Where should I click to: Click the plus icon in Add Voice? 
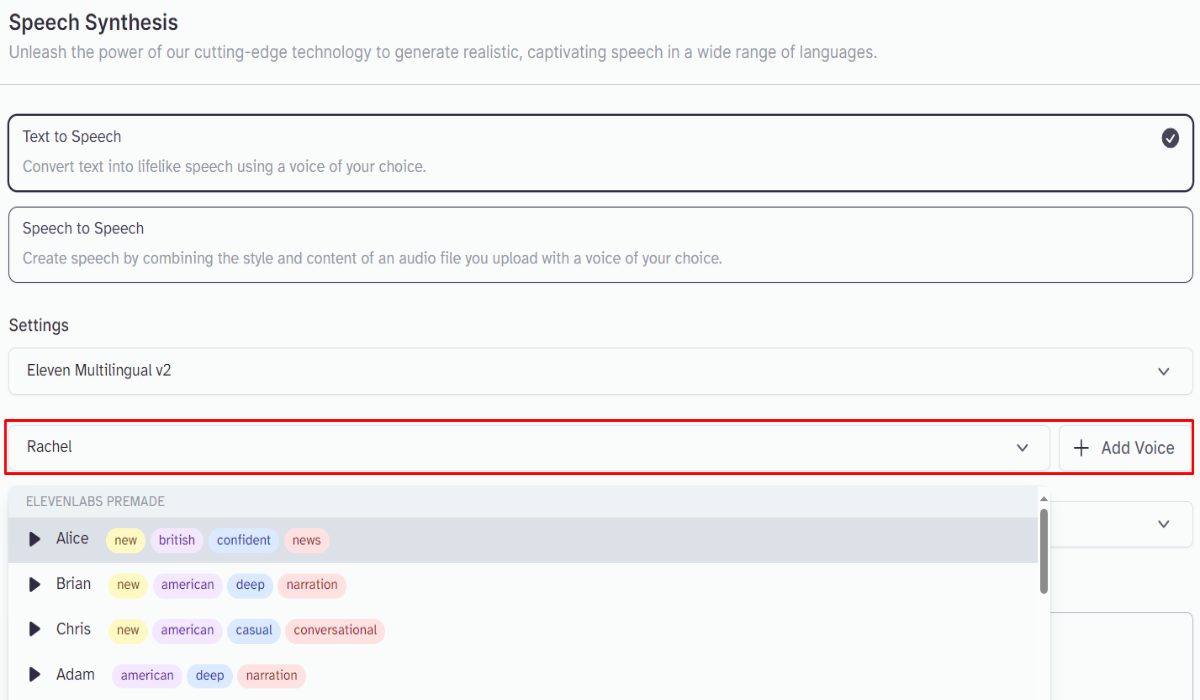tap(1081, 448)
